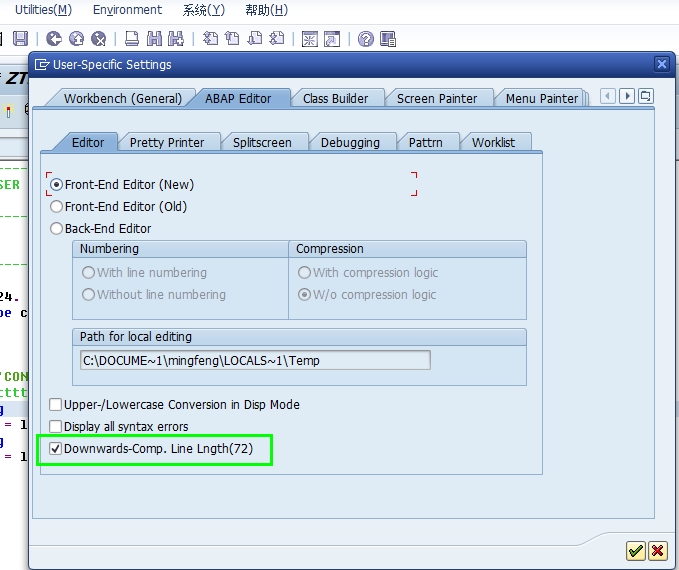This screenshot has width=679, height=570.
Task: Open the Worklist sub-tab
Action: coord(493,142)
